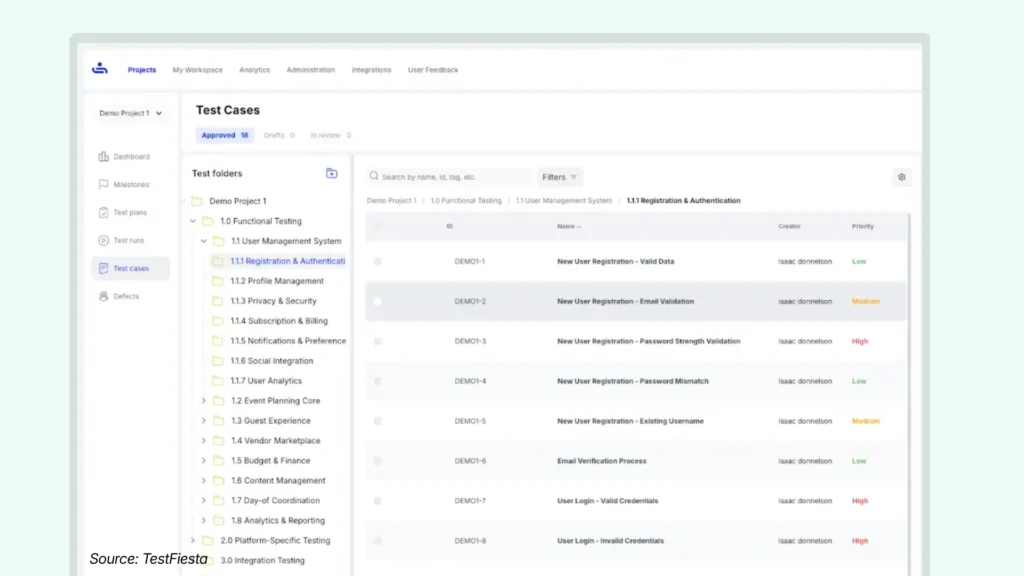Click folder icon for 1.1.7 User Analytics
The height and width of the screenshot is (576, 1024).
coord(217,381)
